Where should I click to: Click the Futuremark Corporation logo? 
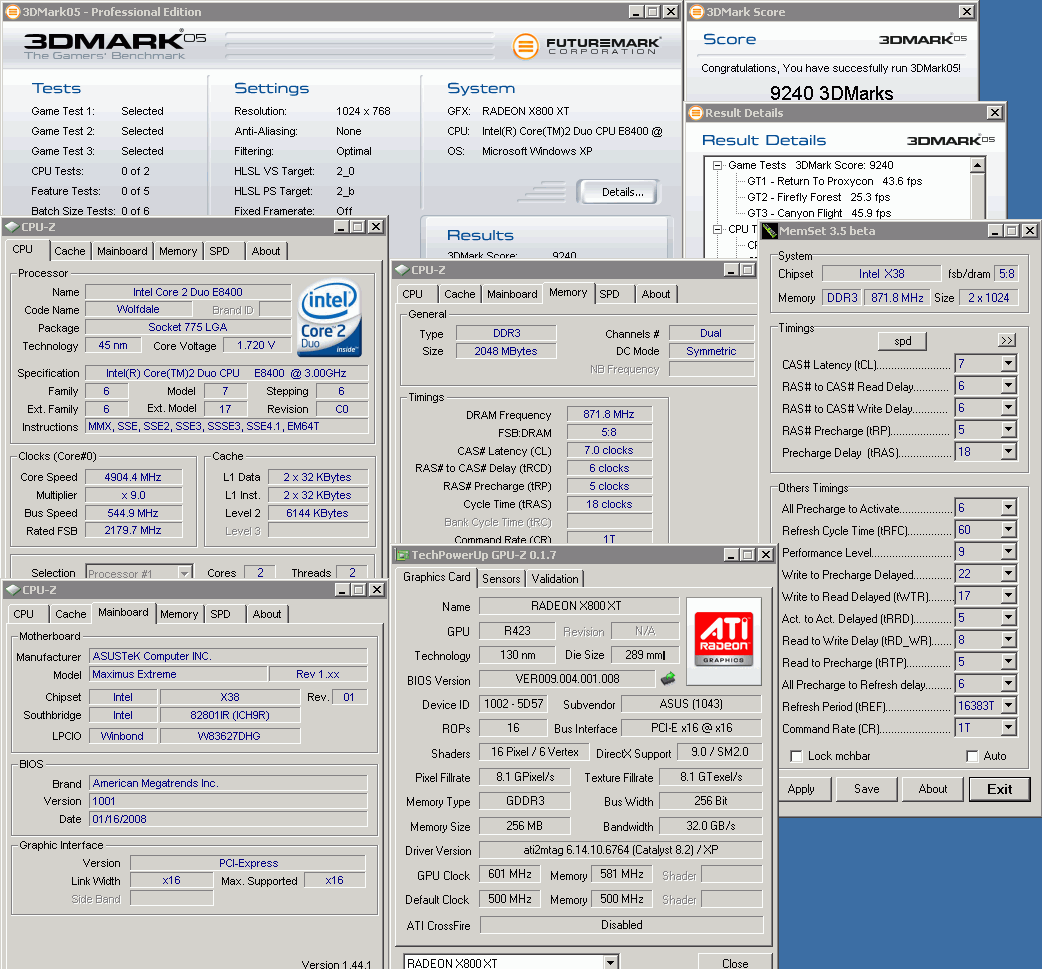[586, 46]
